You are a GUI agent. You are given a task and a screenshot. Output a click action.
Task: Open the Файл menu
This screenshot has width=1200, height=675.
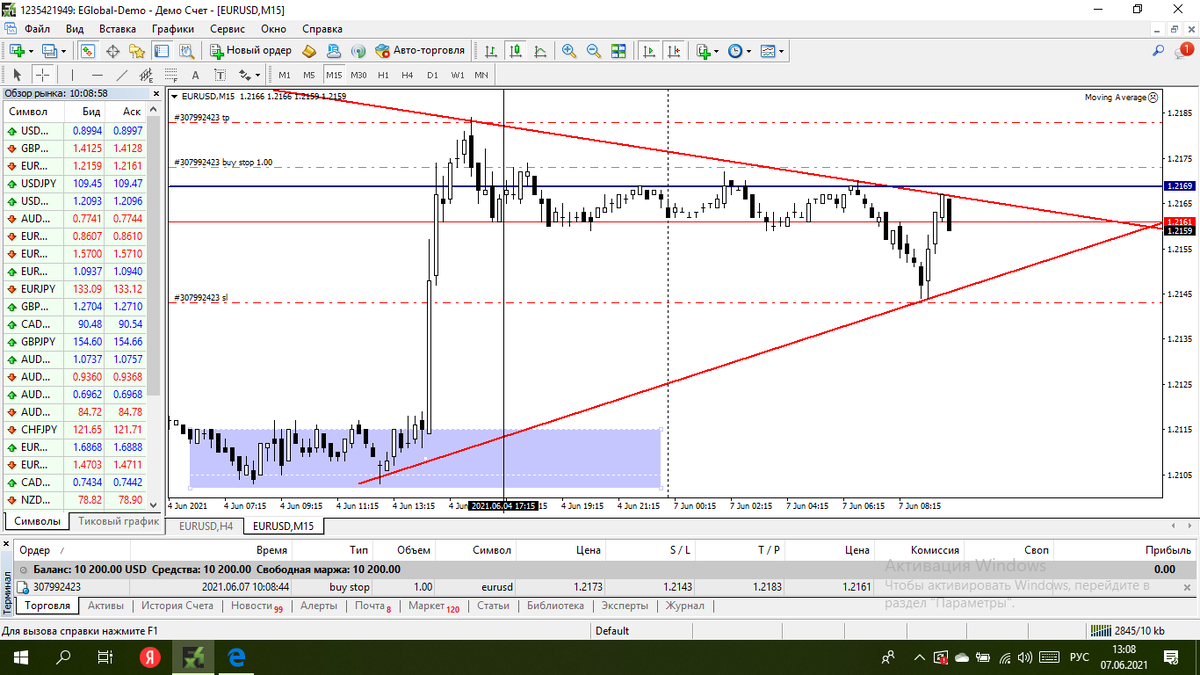38,29
